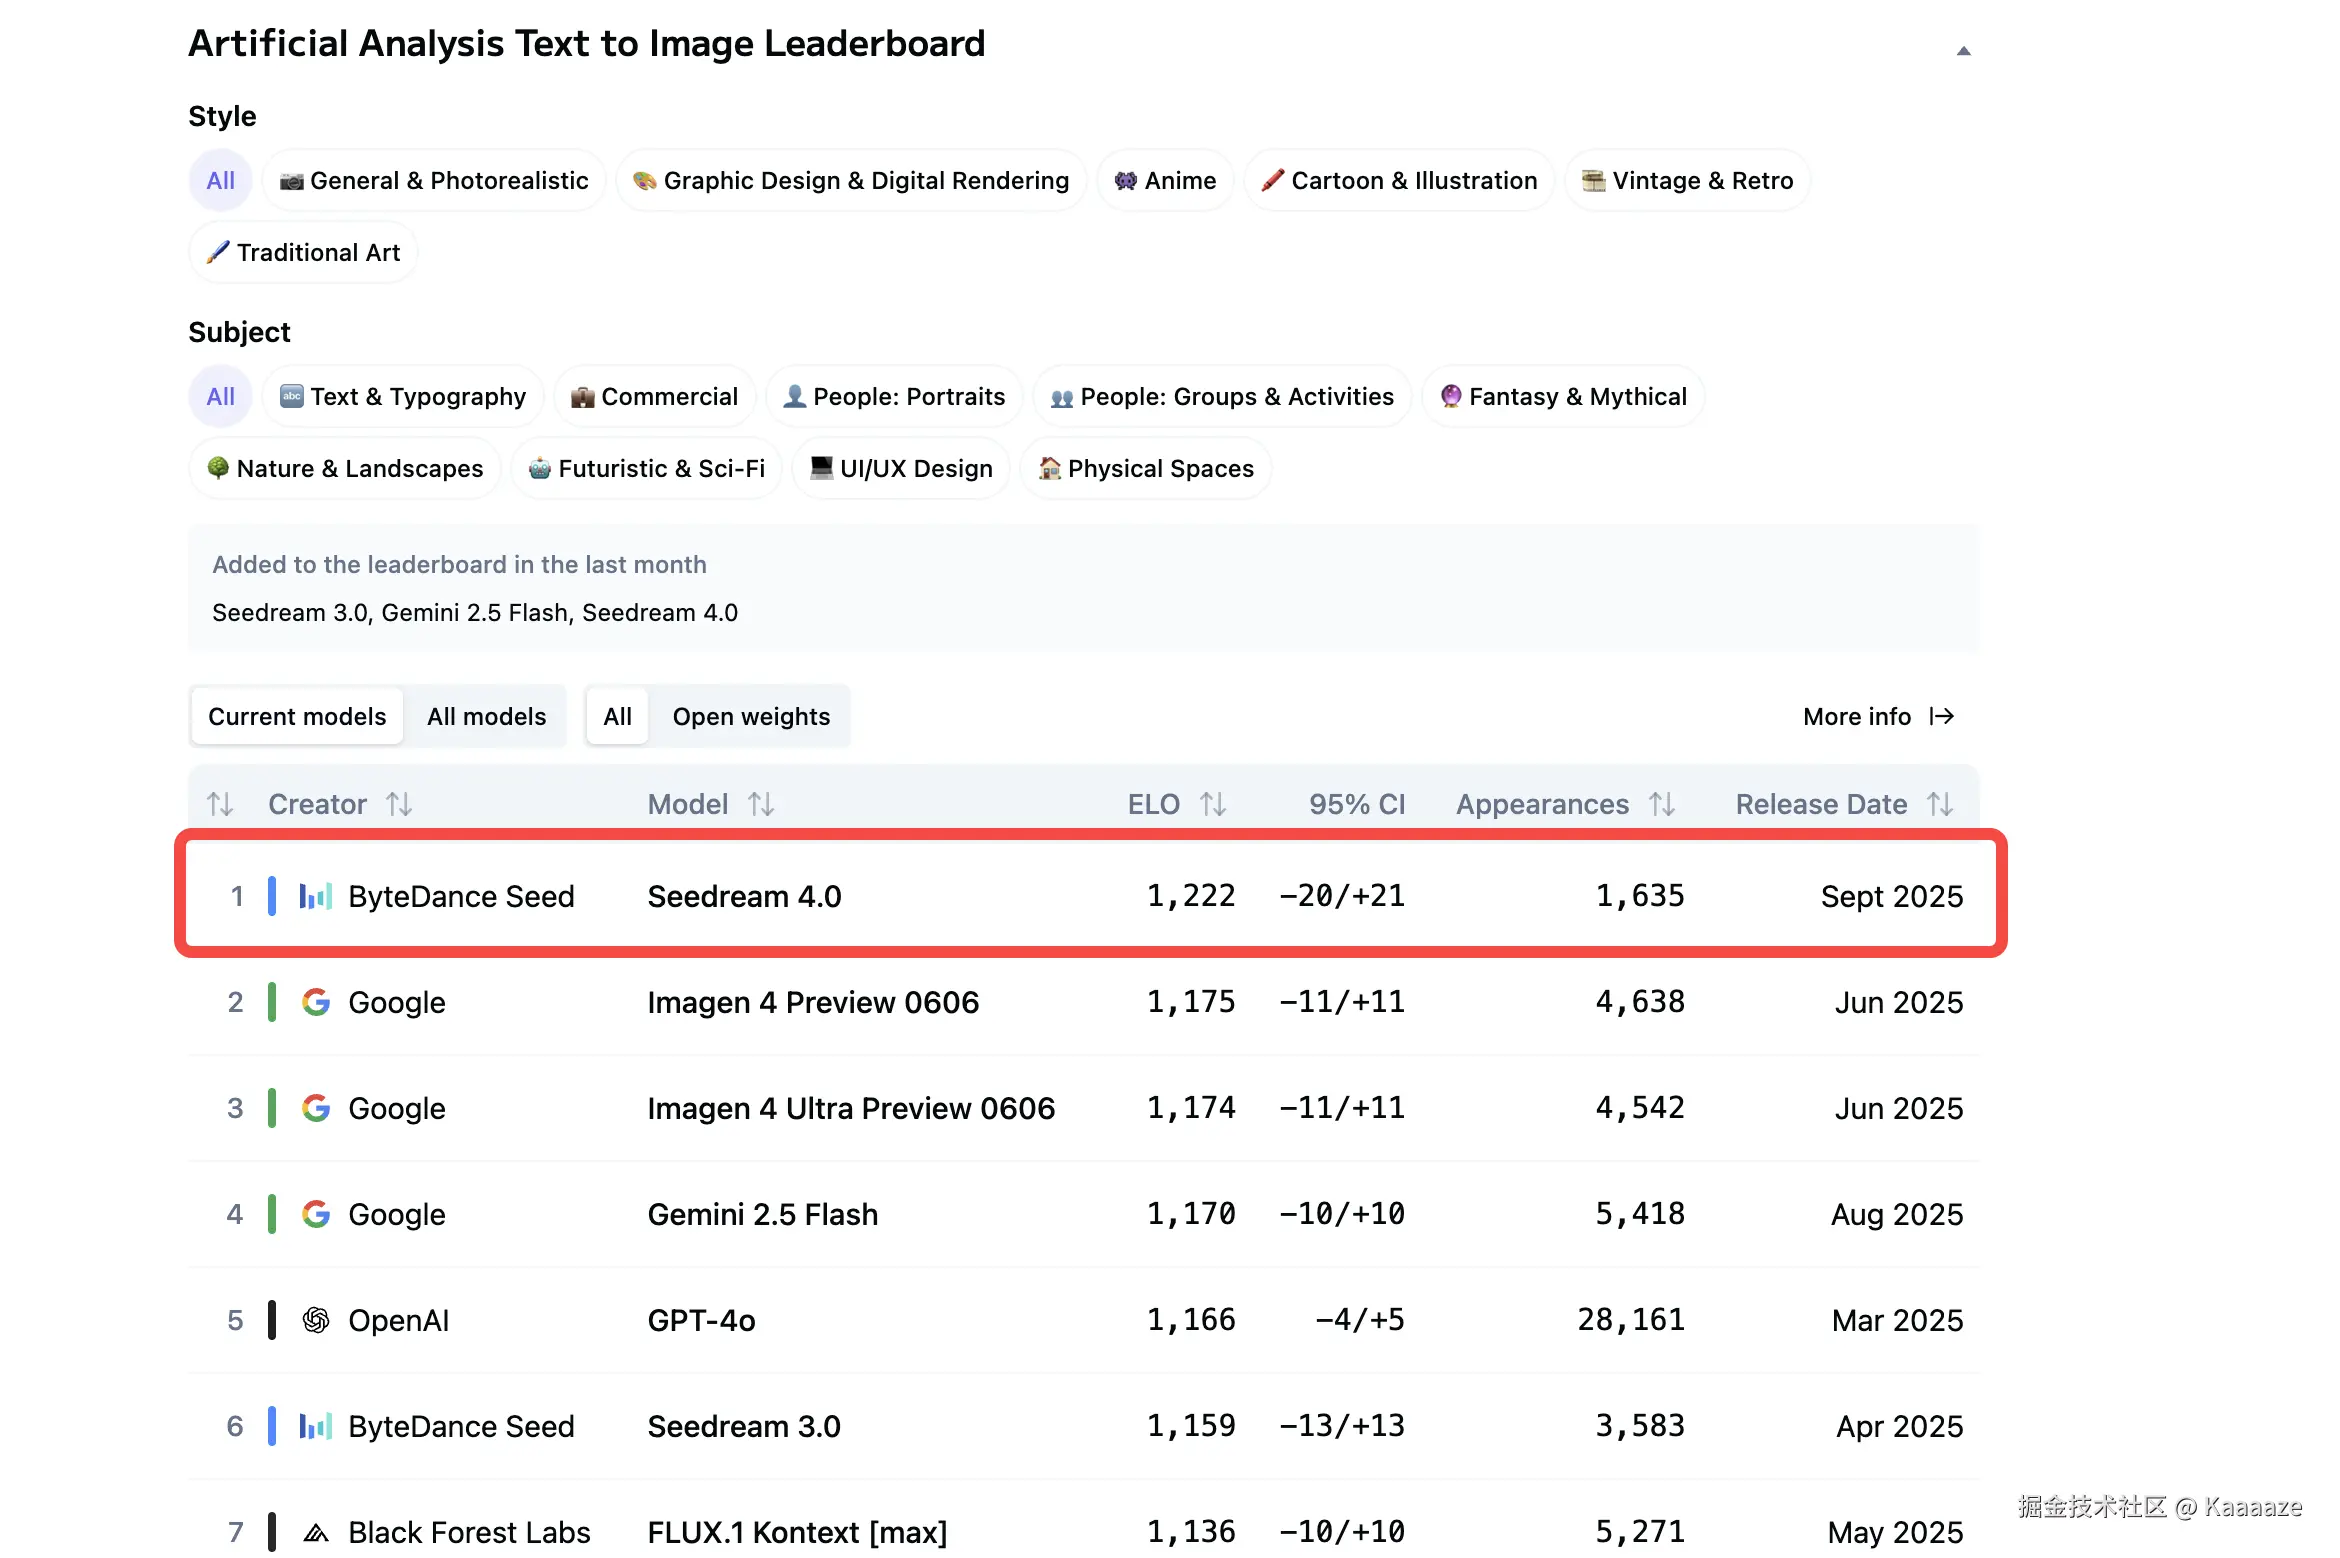
Task: Click the OpenAI logo in row 5
Action: click(x=316, y=1320)
